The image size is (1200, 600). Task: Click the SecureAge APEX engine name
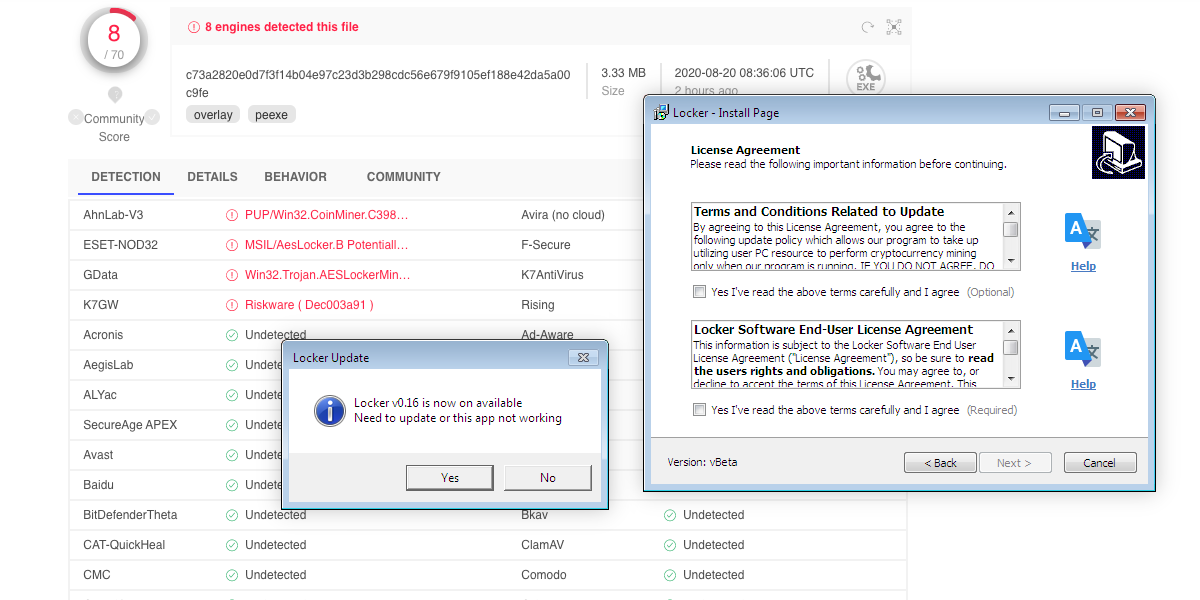(x=130, y=425)
